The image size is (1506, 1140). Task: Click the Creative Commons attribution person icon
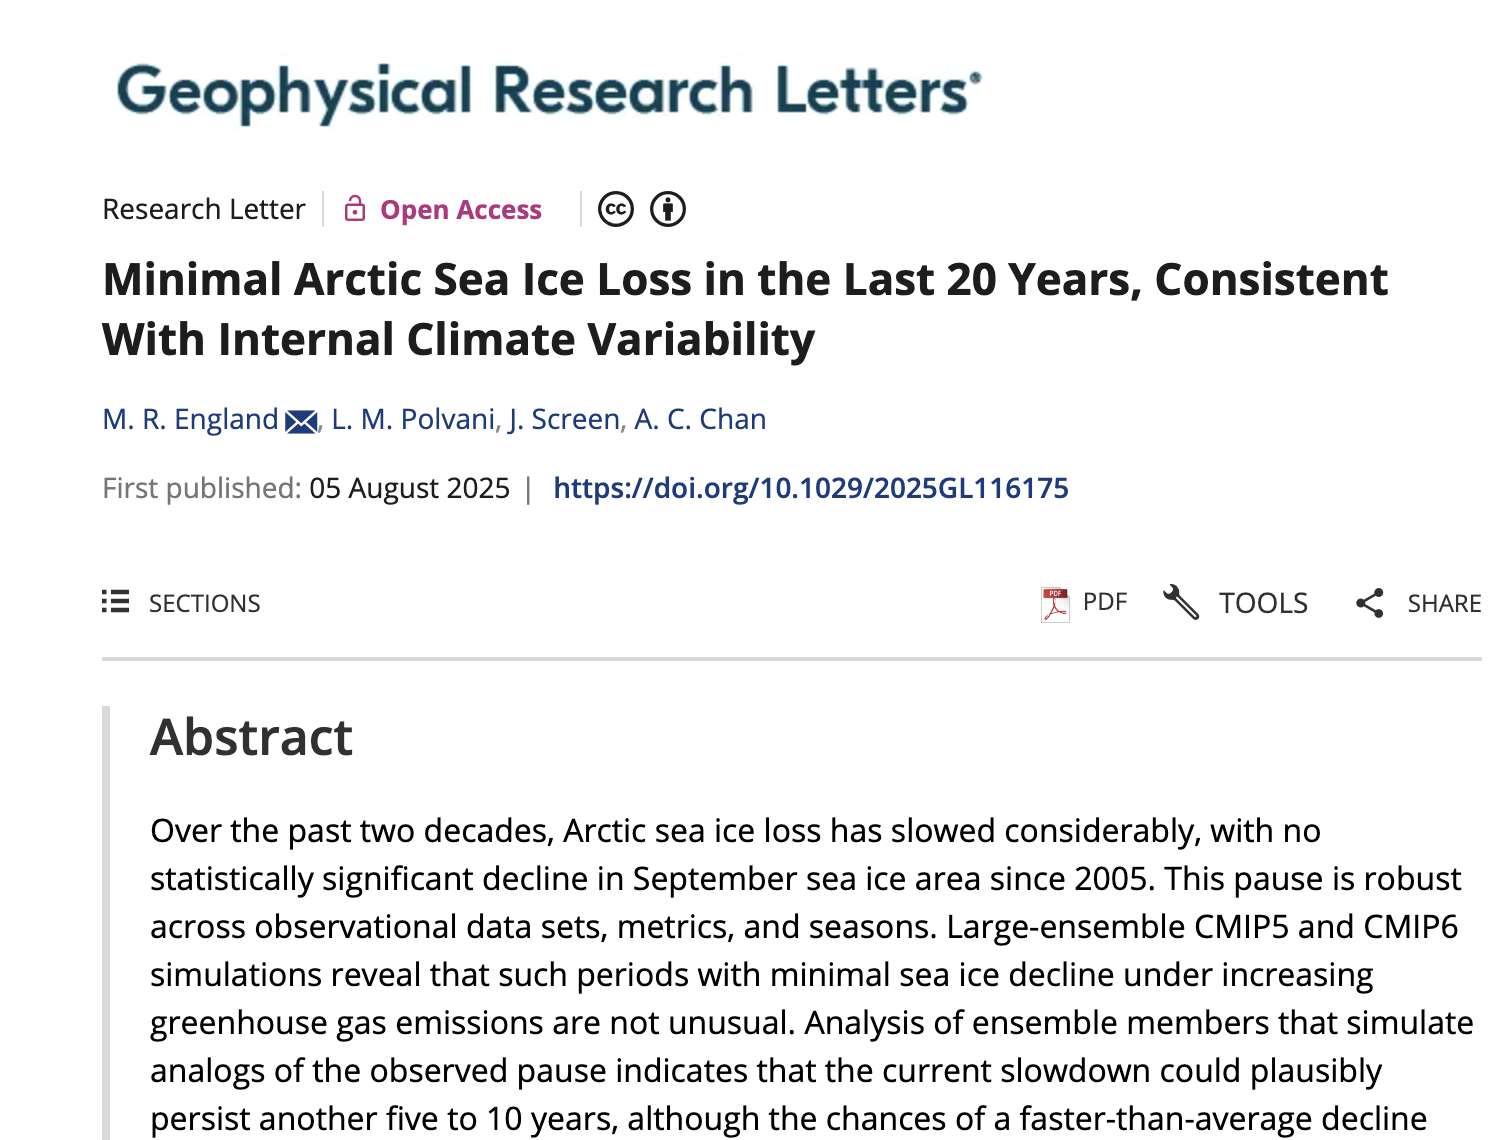pos(668,209)
